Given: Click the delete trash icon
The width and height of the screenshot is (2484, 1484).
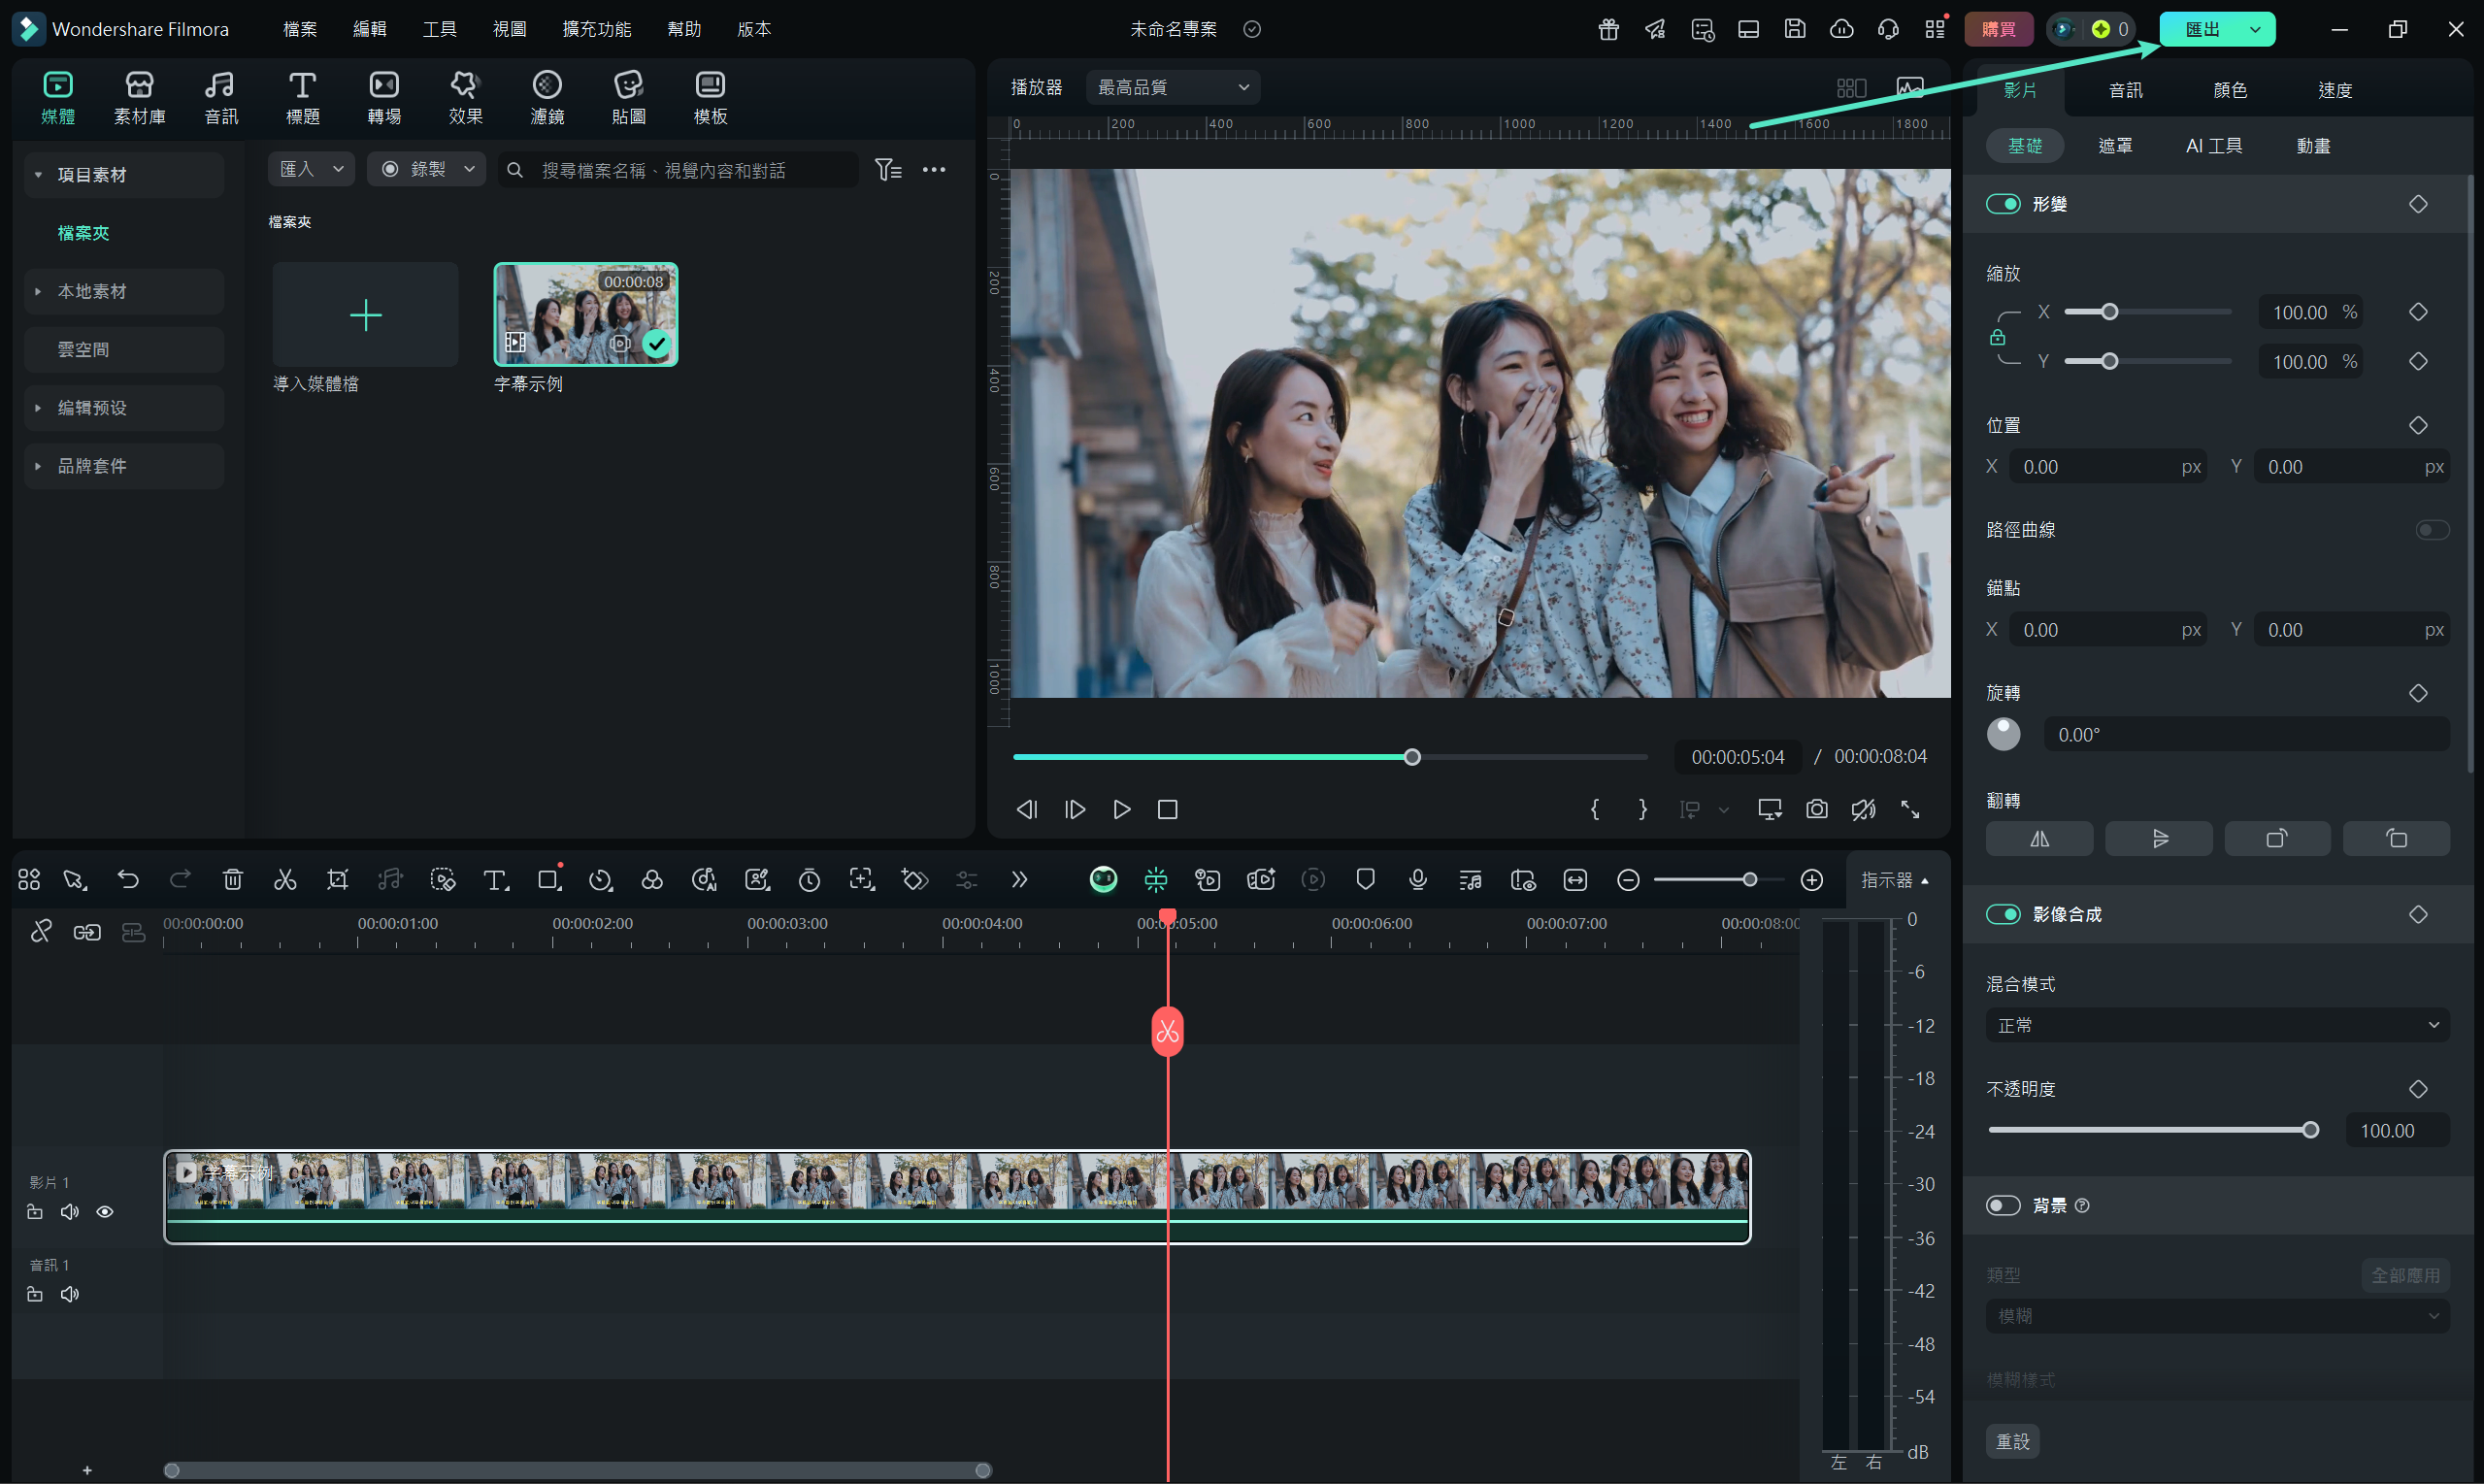Looking at the screenshot, I should pyautogui.click(x=232, y=880).
